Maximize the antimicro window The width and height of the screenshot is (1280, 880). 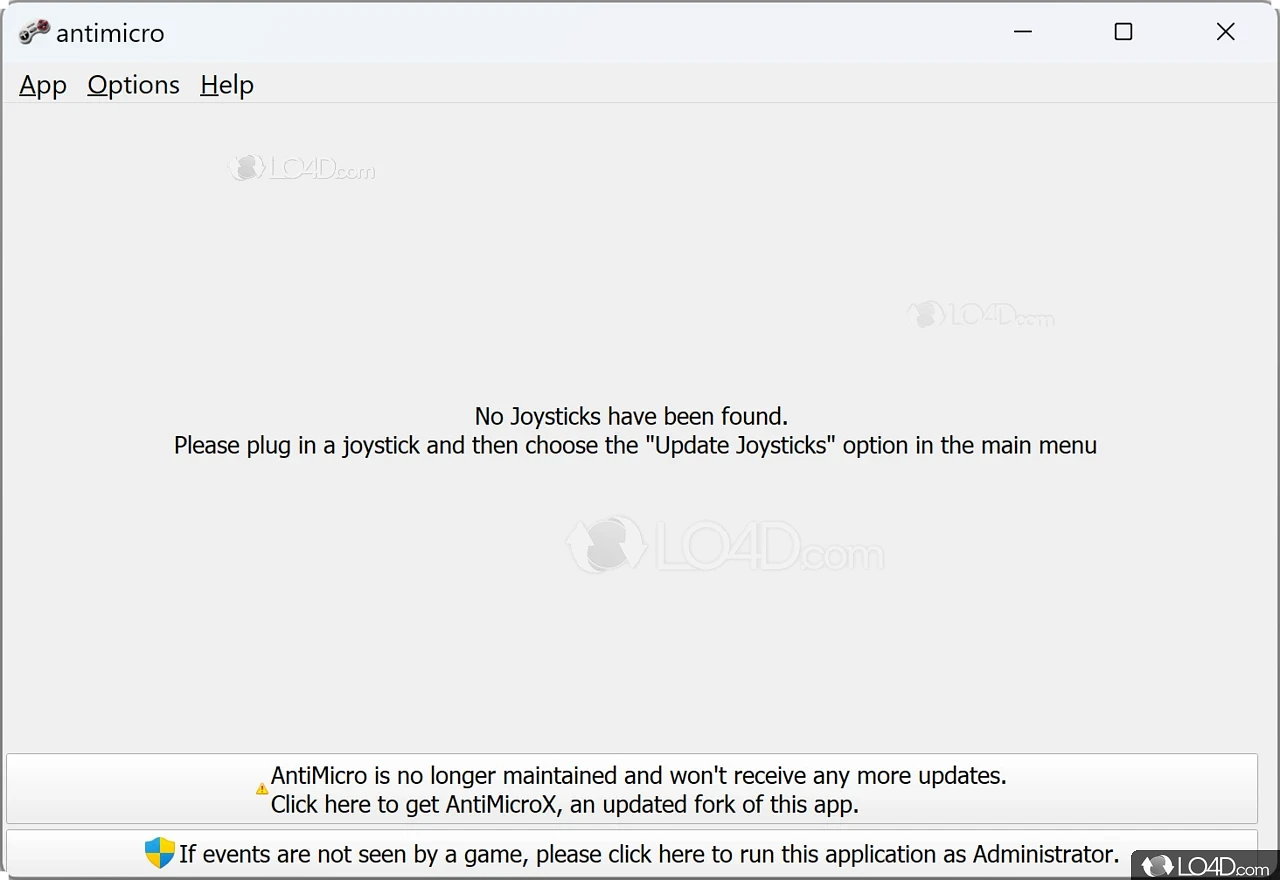[x=1123, y=32]
